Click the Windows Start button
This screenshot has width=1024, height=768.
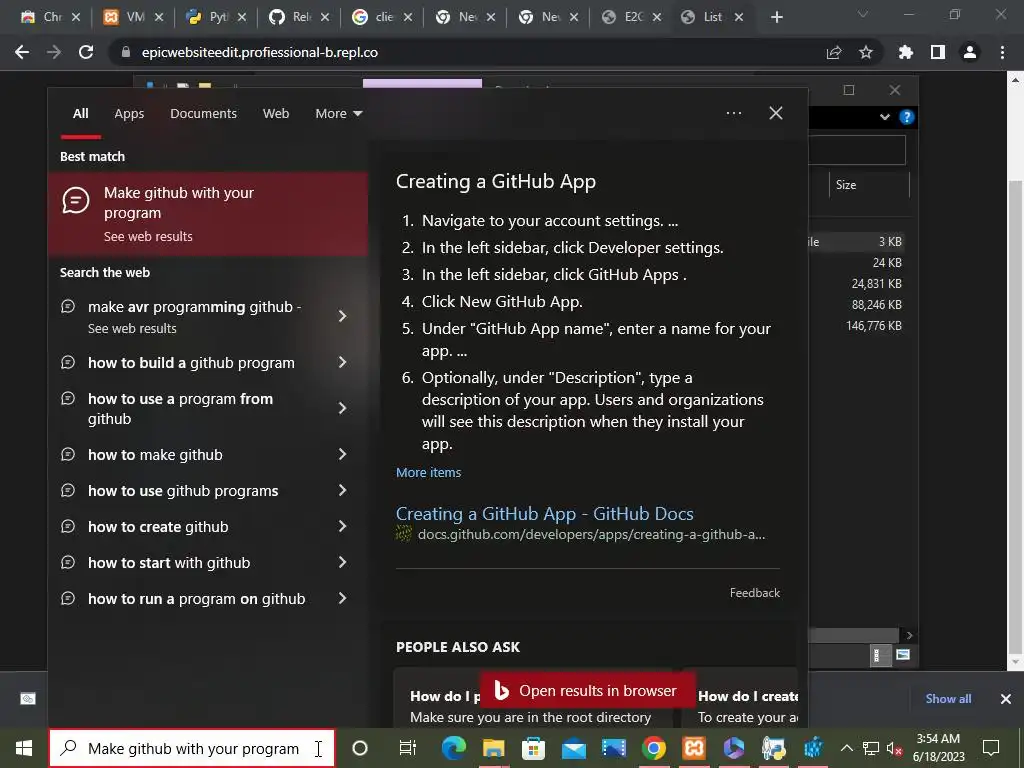[24, 748]
